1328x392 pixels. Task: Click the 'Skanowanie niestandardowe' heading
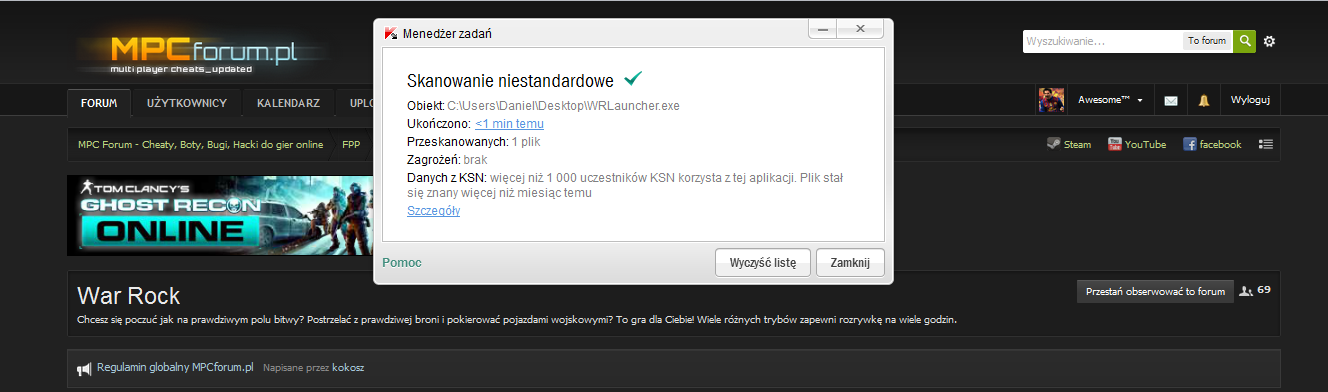coord(511,80)
